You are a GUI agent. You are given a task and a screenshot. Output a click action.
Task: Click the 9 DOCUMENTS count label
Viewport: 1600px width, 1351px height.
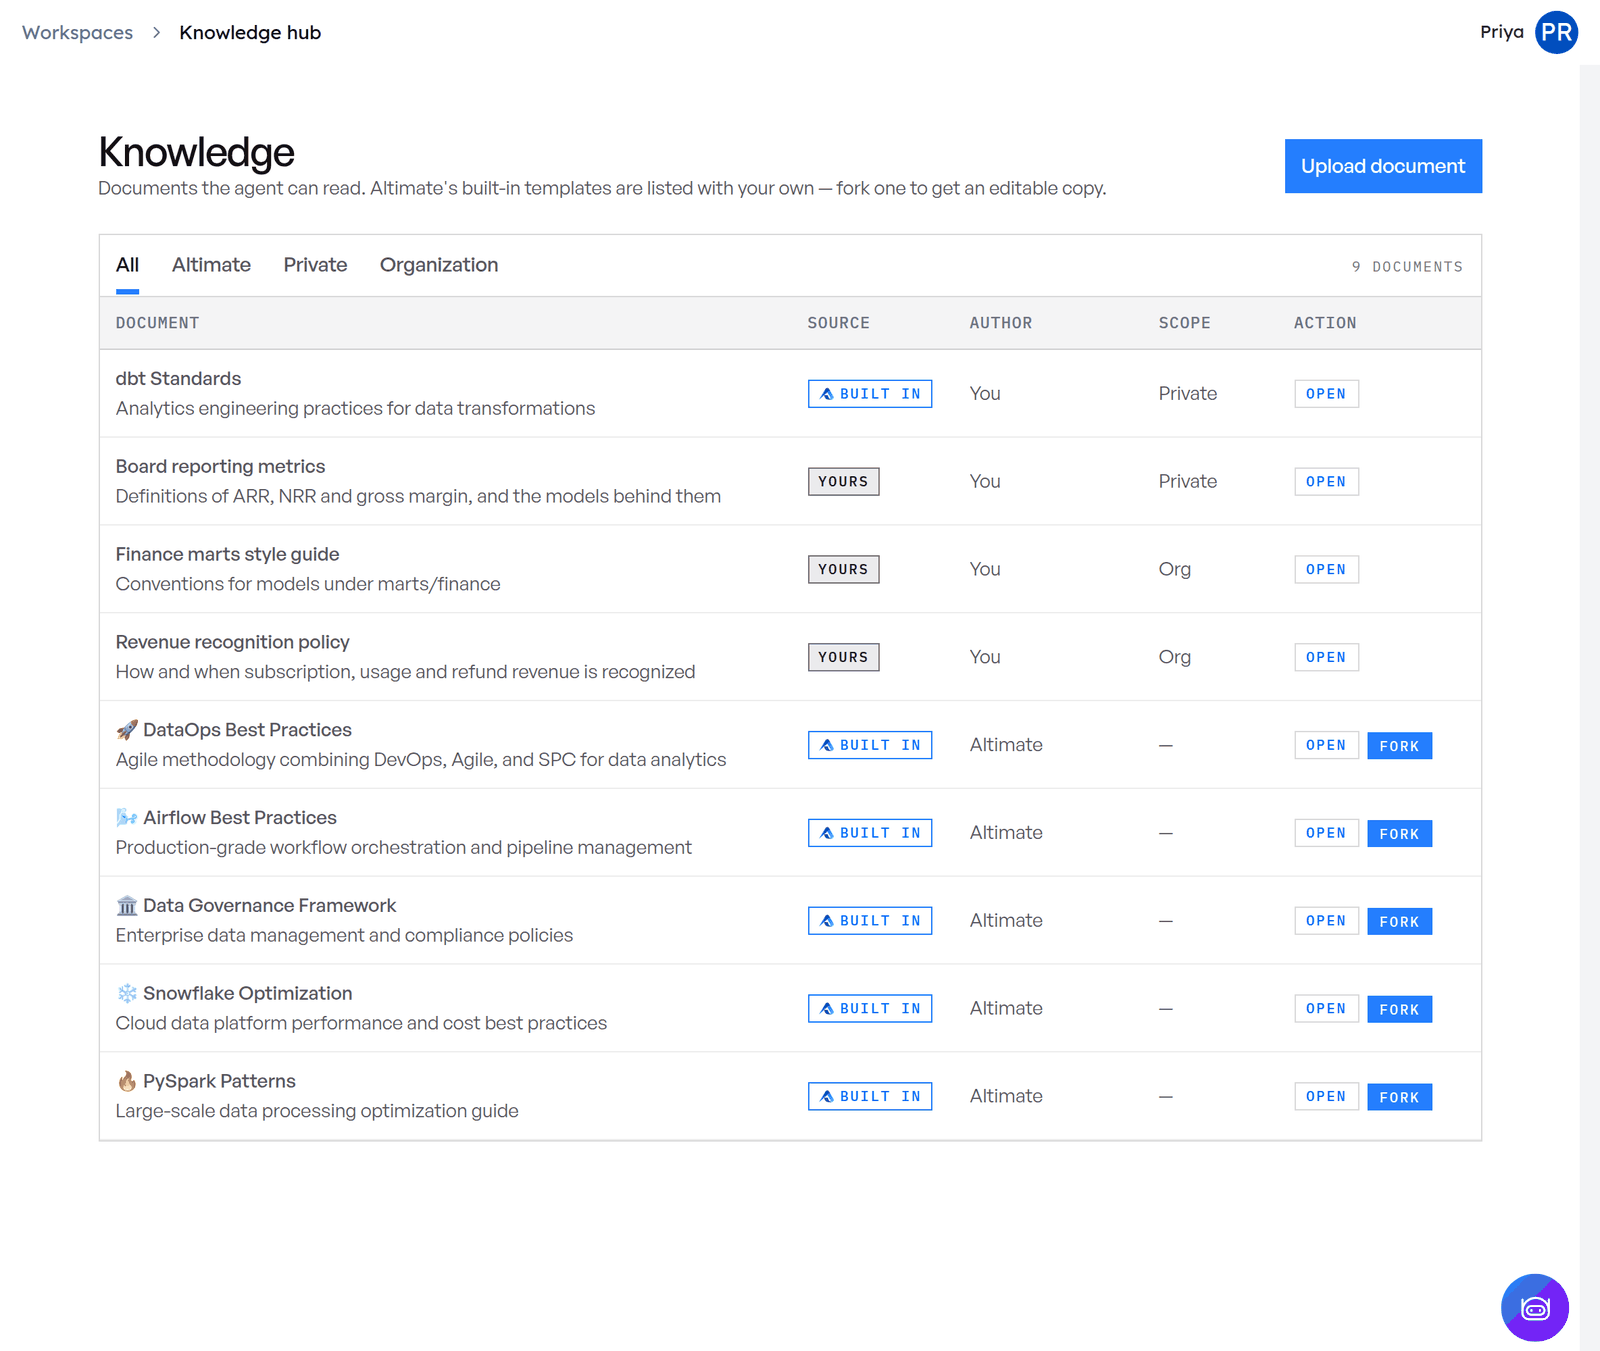tap(1407, 267)
